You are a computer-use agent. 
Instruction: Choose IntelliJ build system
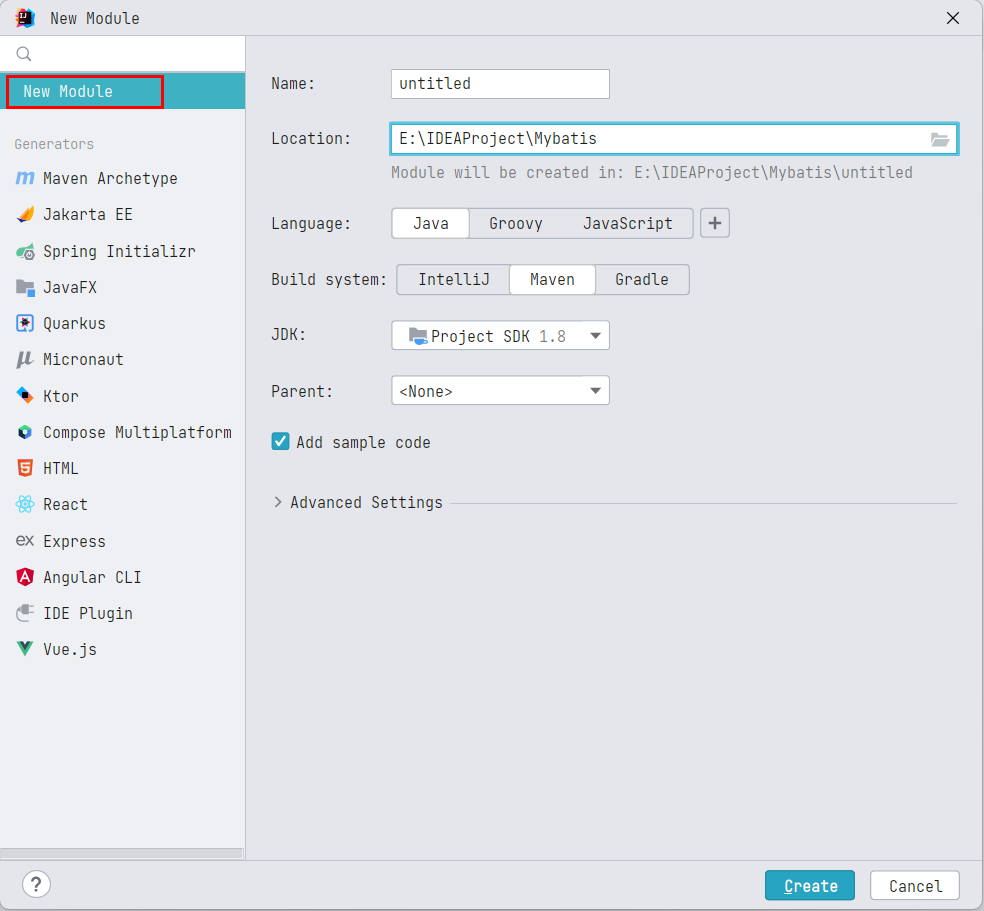point(454,279)
